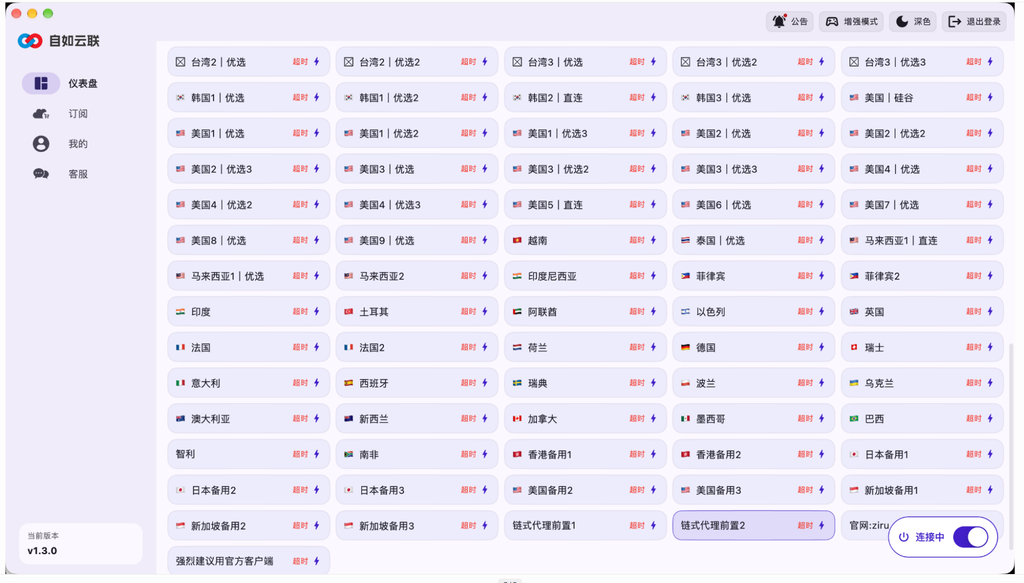This screenshot has width=1024, height=583.
Task: Click the v1.3.0 version text
Action: (x=42, y=551)
